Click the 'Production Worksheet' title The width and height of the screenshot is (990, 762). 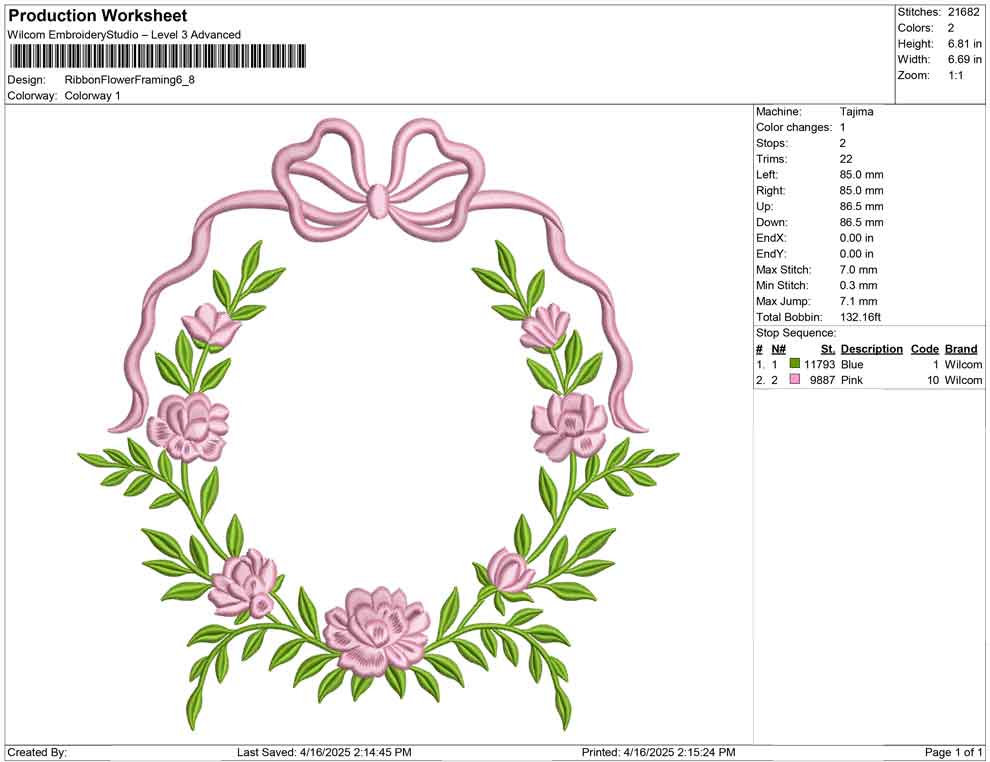[x=98, y=16]
